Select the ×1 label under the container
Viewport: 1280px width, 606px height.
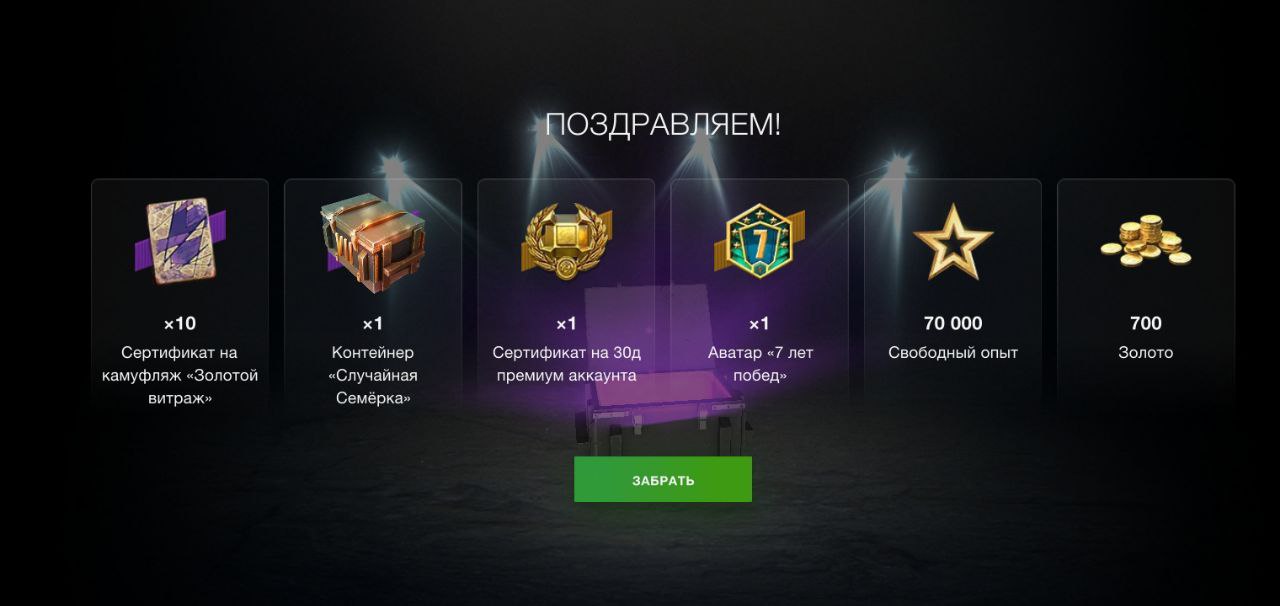click(373, 323)
